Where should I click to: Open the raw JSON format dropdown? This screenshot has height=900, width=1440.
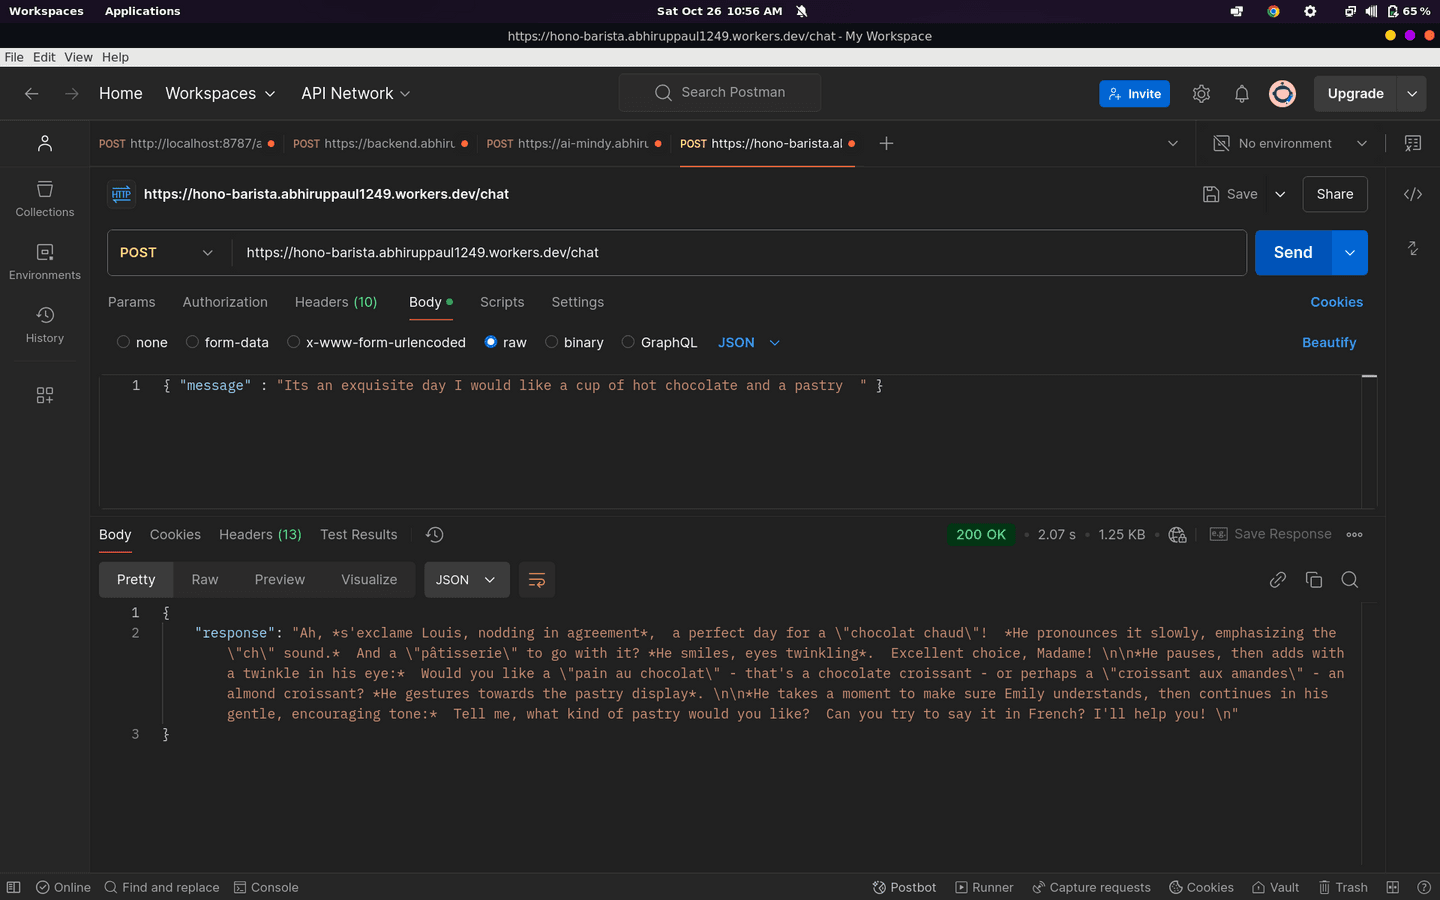(x=749, y=342)
